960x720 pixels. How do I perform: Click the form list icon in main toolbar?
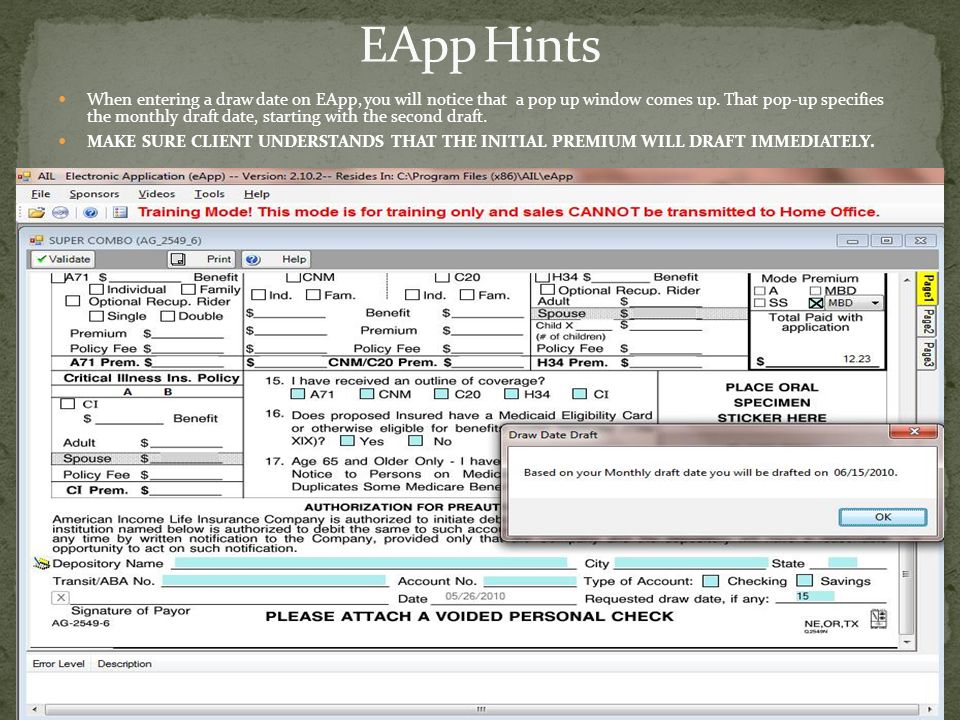[120, 212]
